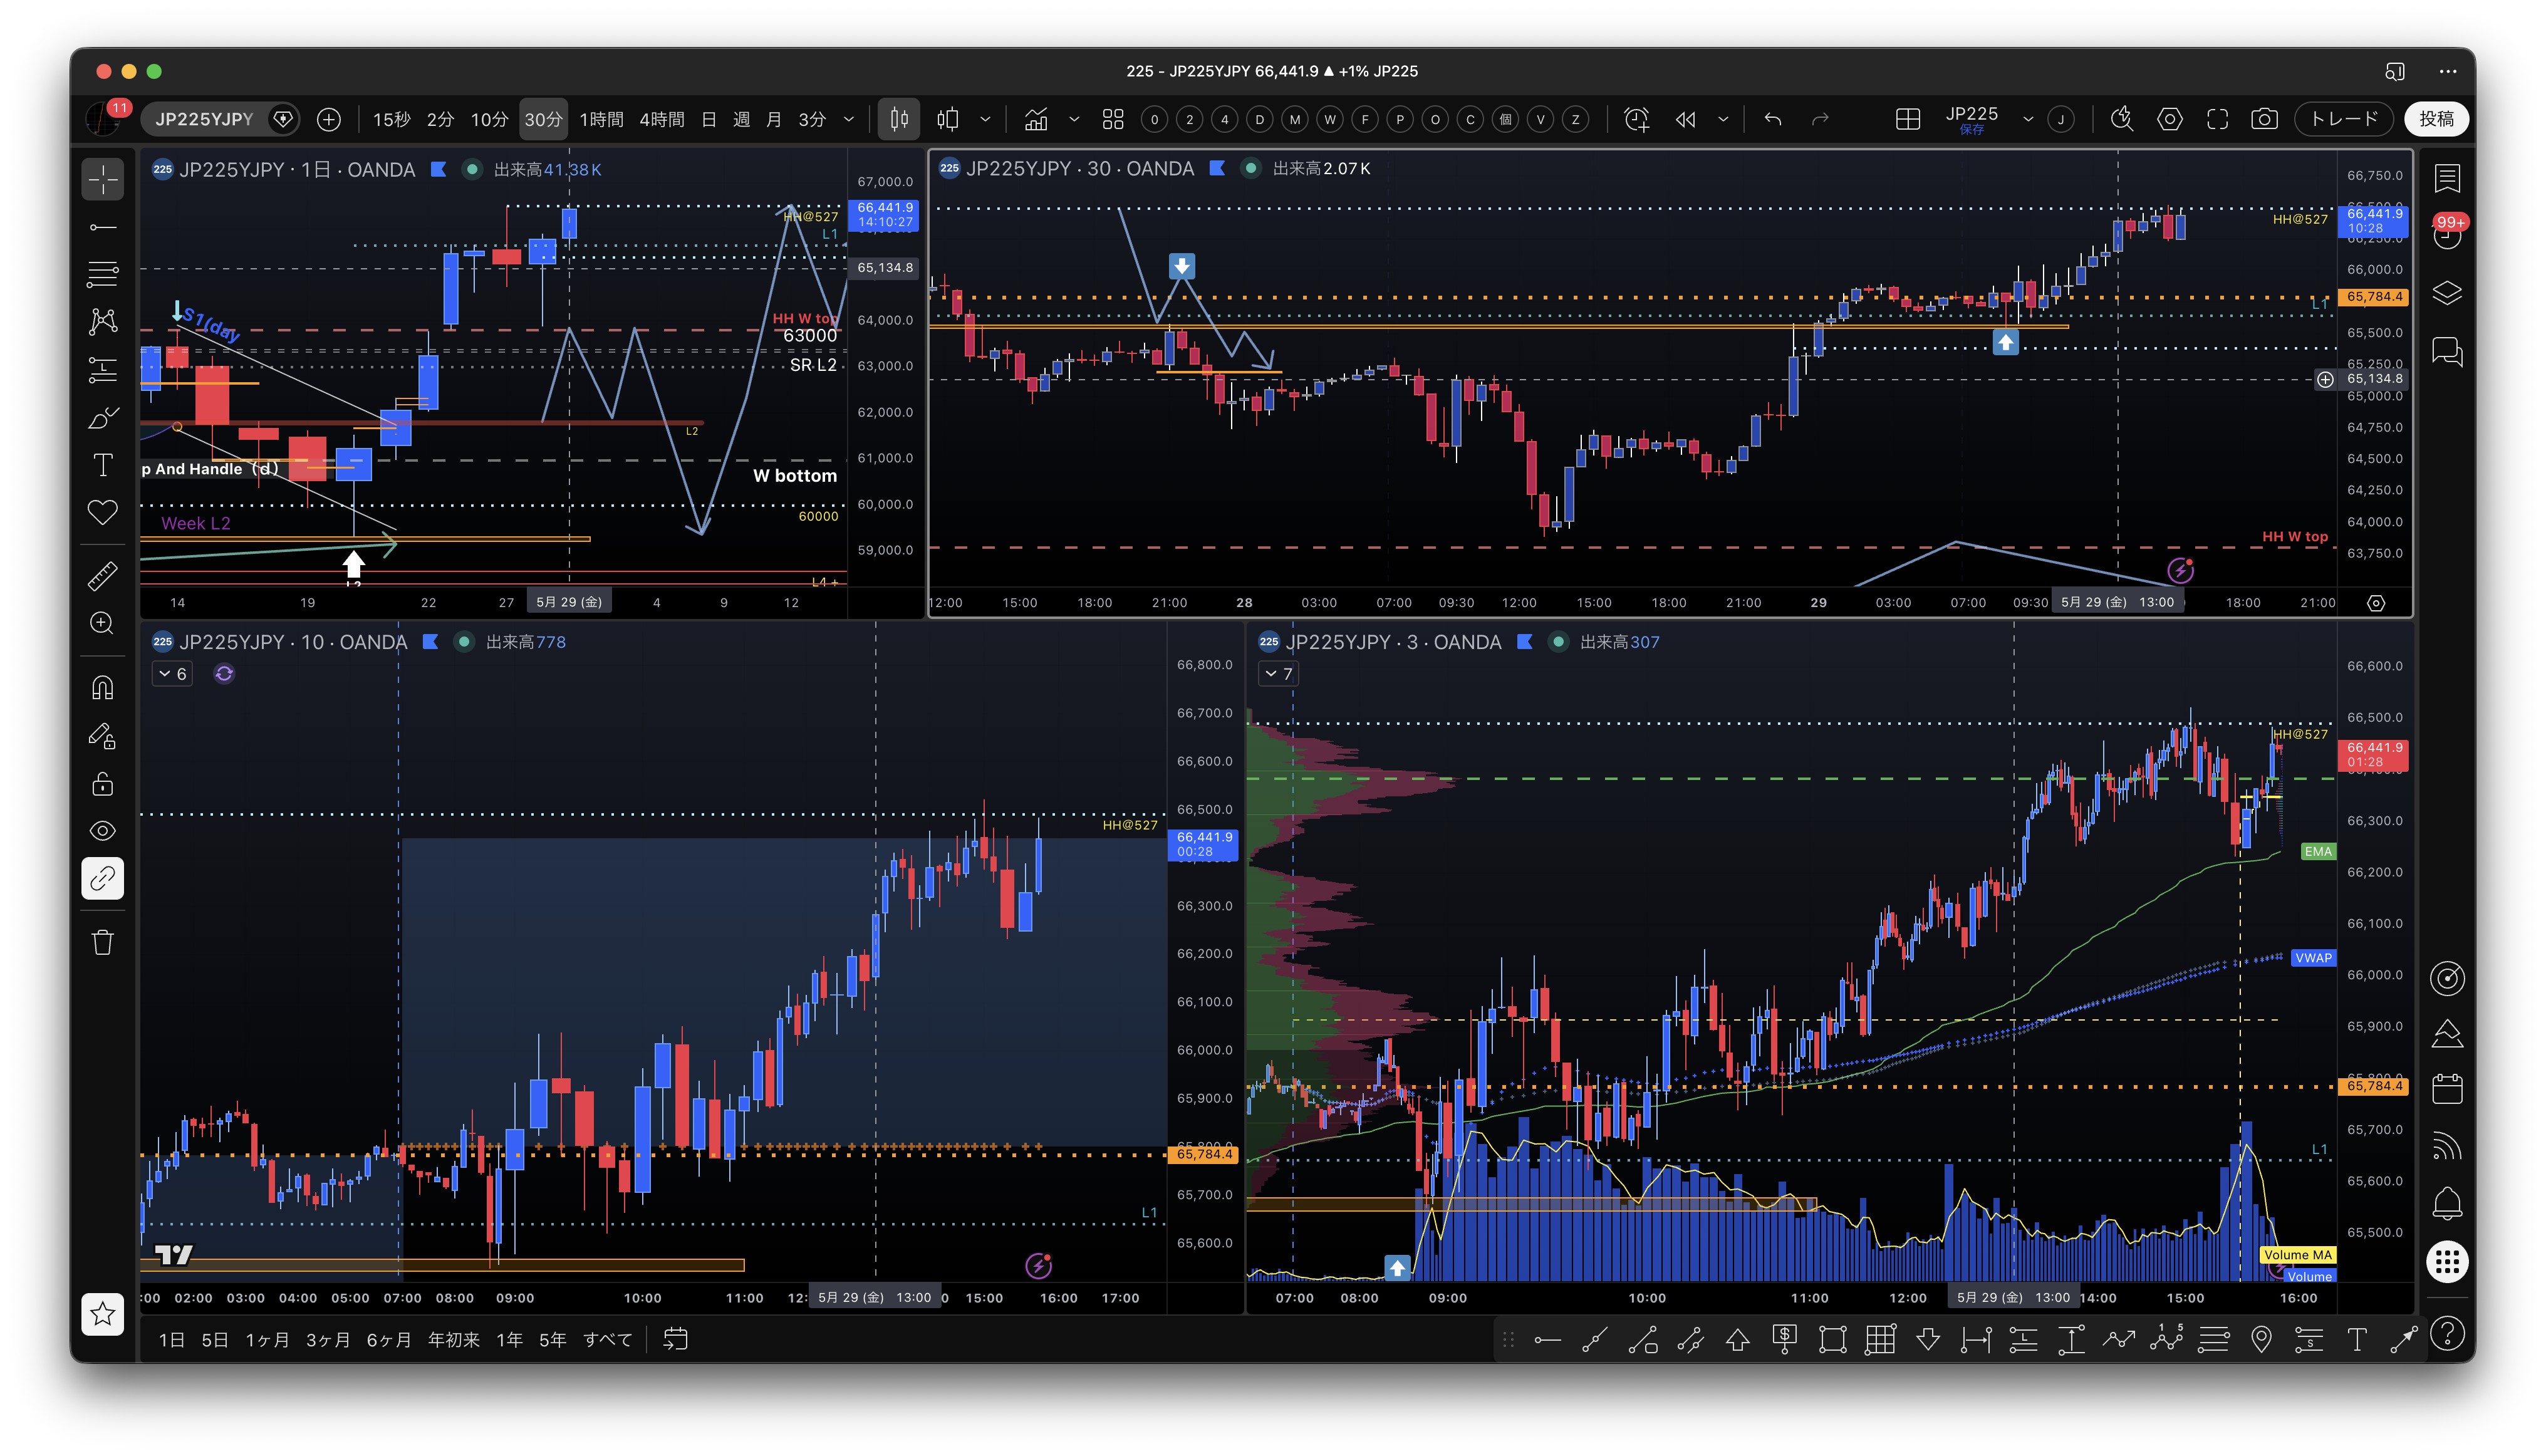Viewport: 2546px width, 1456px height.
Task: Select the 3ヶ月 date range
Action: tap(328, 1340)
